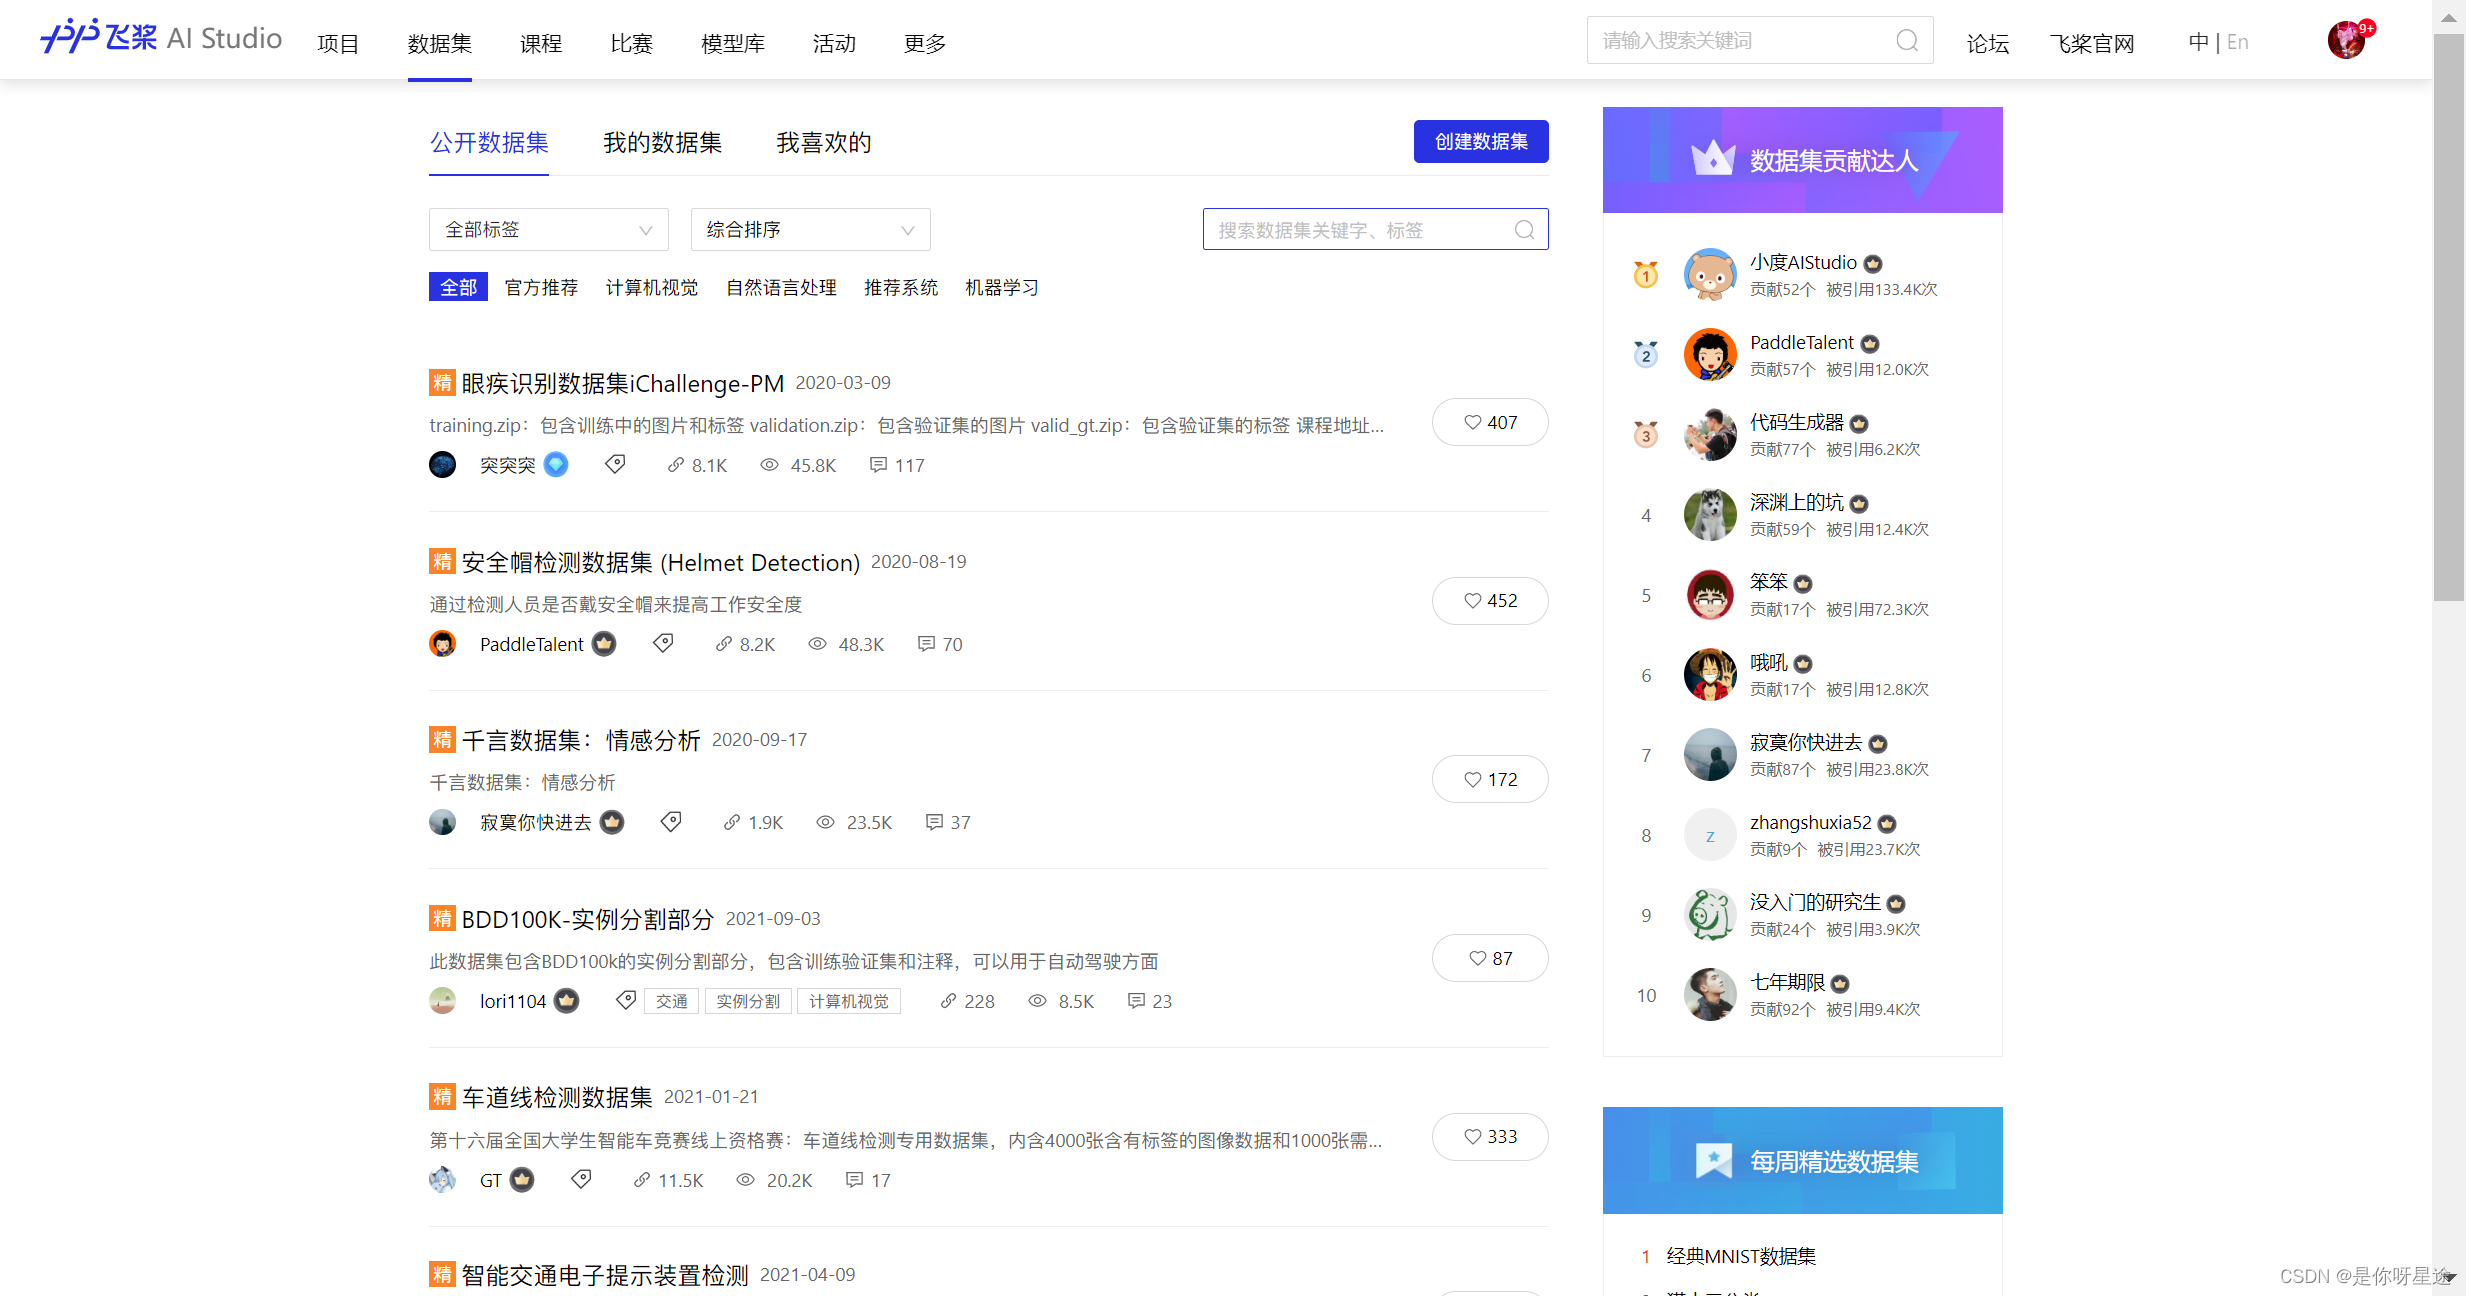
Task: Open the 综合排序 sort dropdown
Action: point(810,230)
